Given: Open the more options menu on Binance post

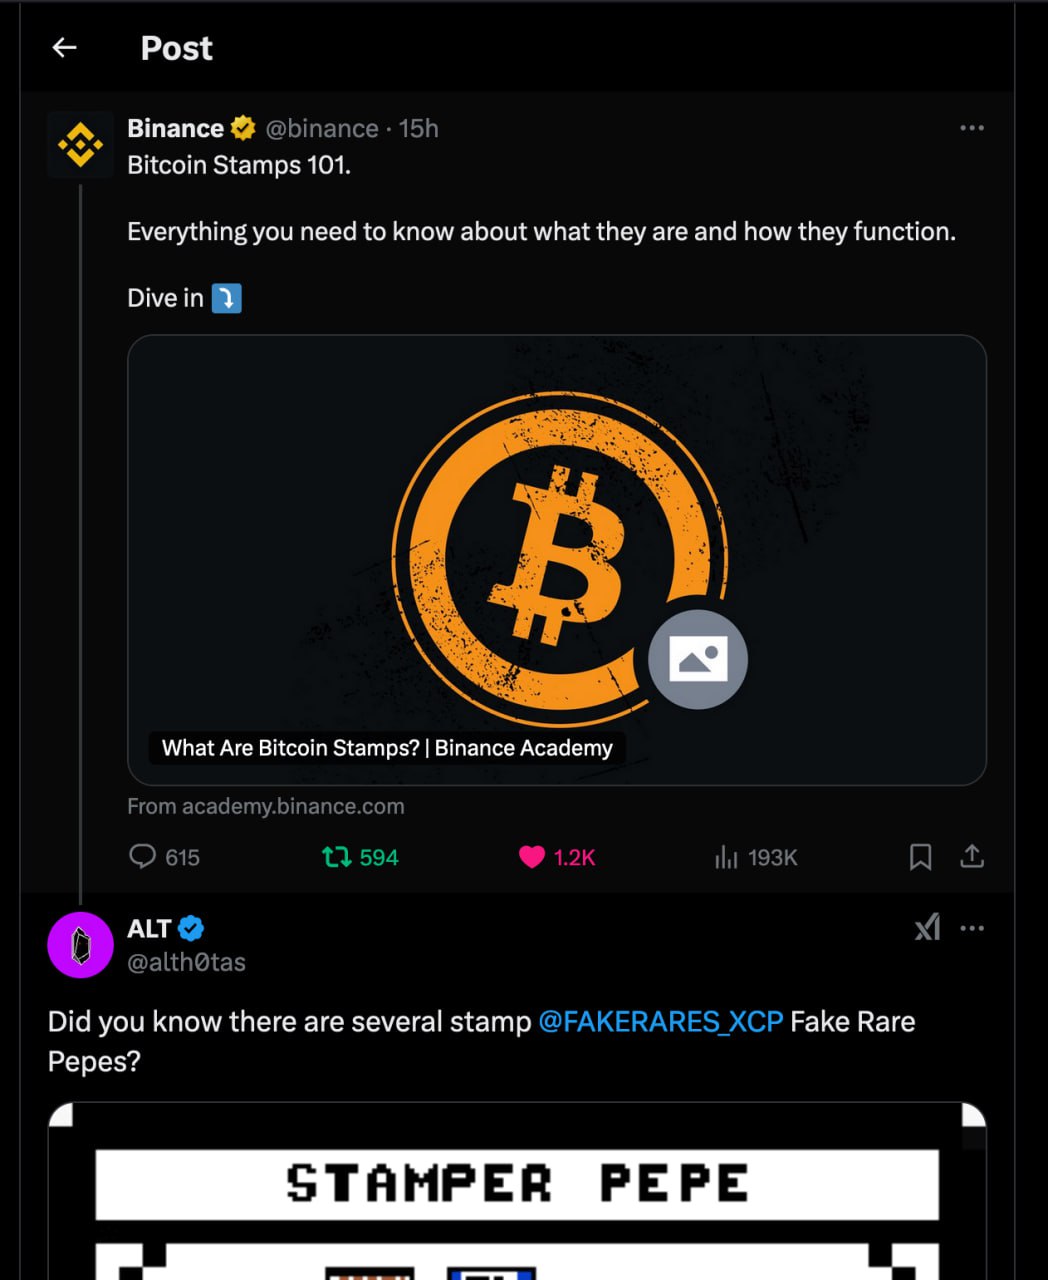Looking at the screenshot, I should pos(971,128).
